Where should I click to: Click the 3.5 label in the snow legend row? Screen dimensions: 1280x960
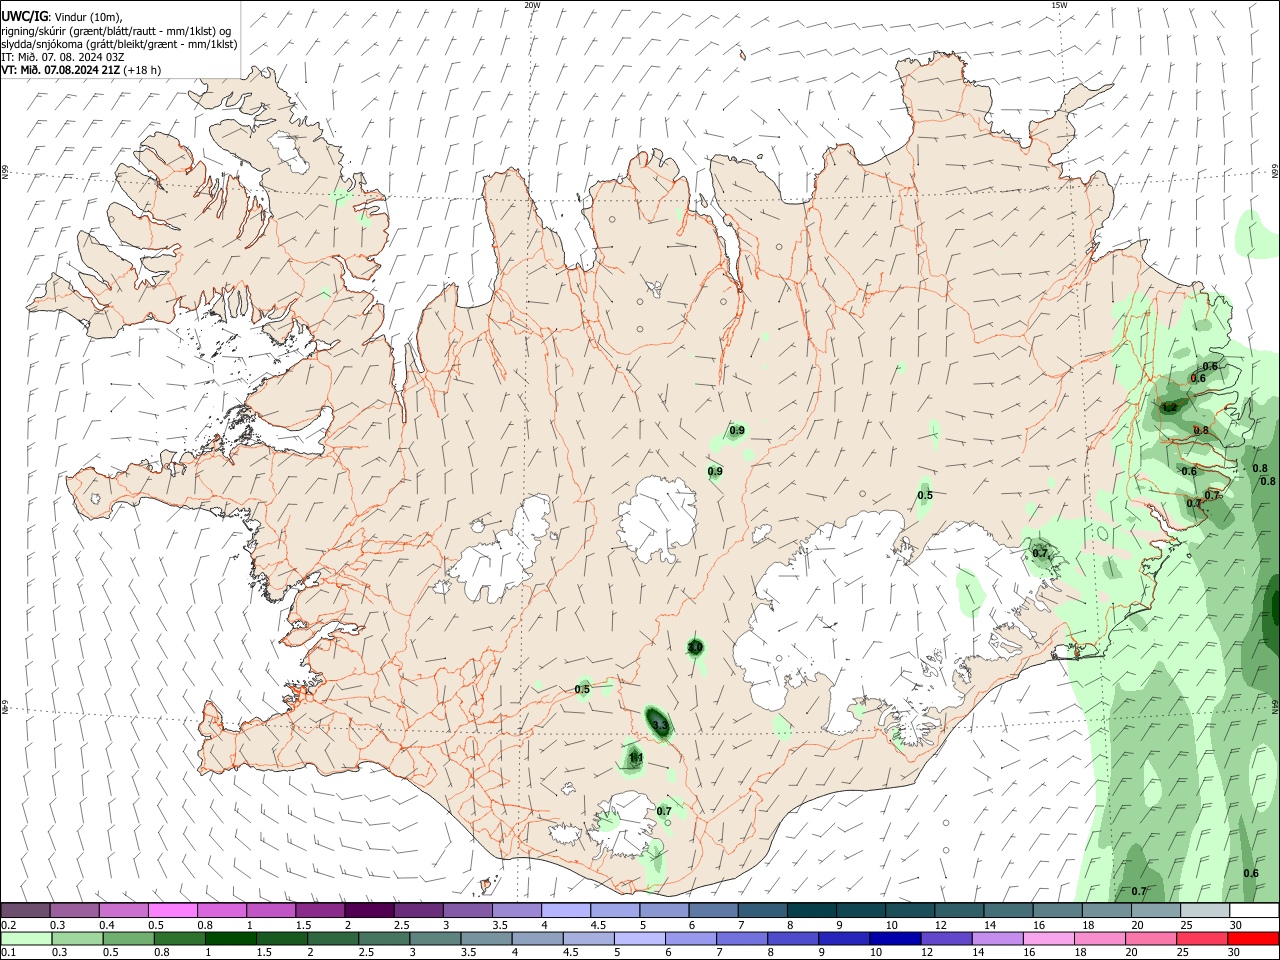click(500, 925)
